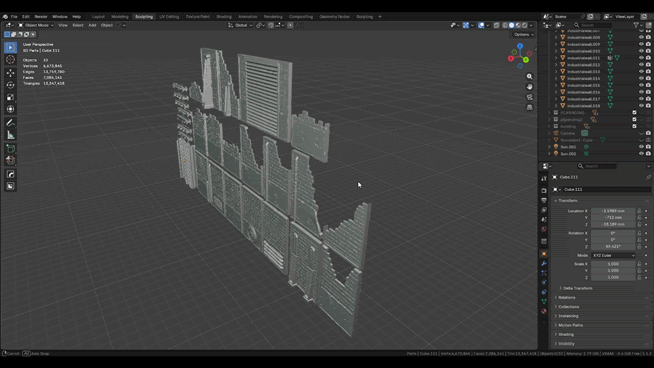Toggle Sun.002 render camera icon
Viewport: 654px width, 368px height.
point(648,154)
